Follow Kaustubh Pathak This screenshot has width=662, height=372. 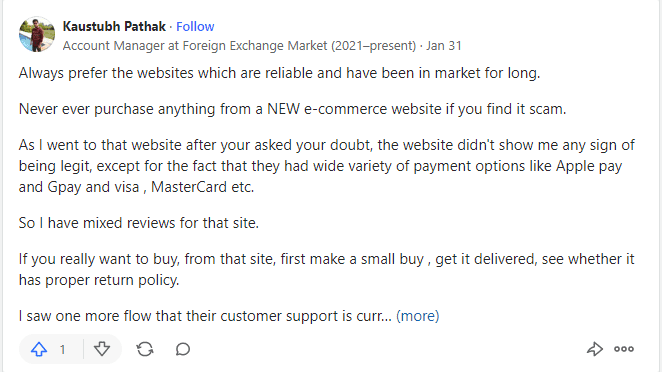pyautogui.click(x=195, y=27)
